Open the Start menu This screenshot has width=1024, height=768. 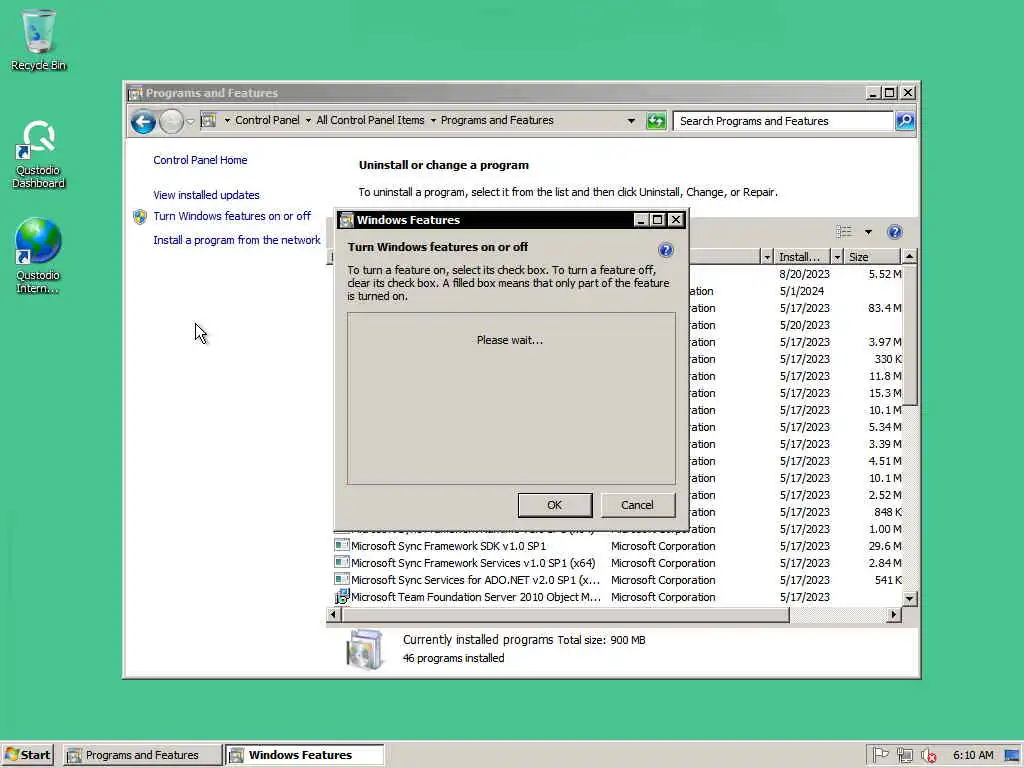[27, 755]
